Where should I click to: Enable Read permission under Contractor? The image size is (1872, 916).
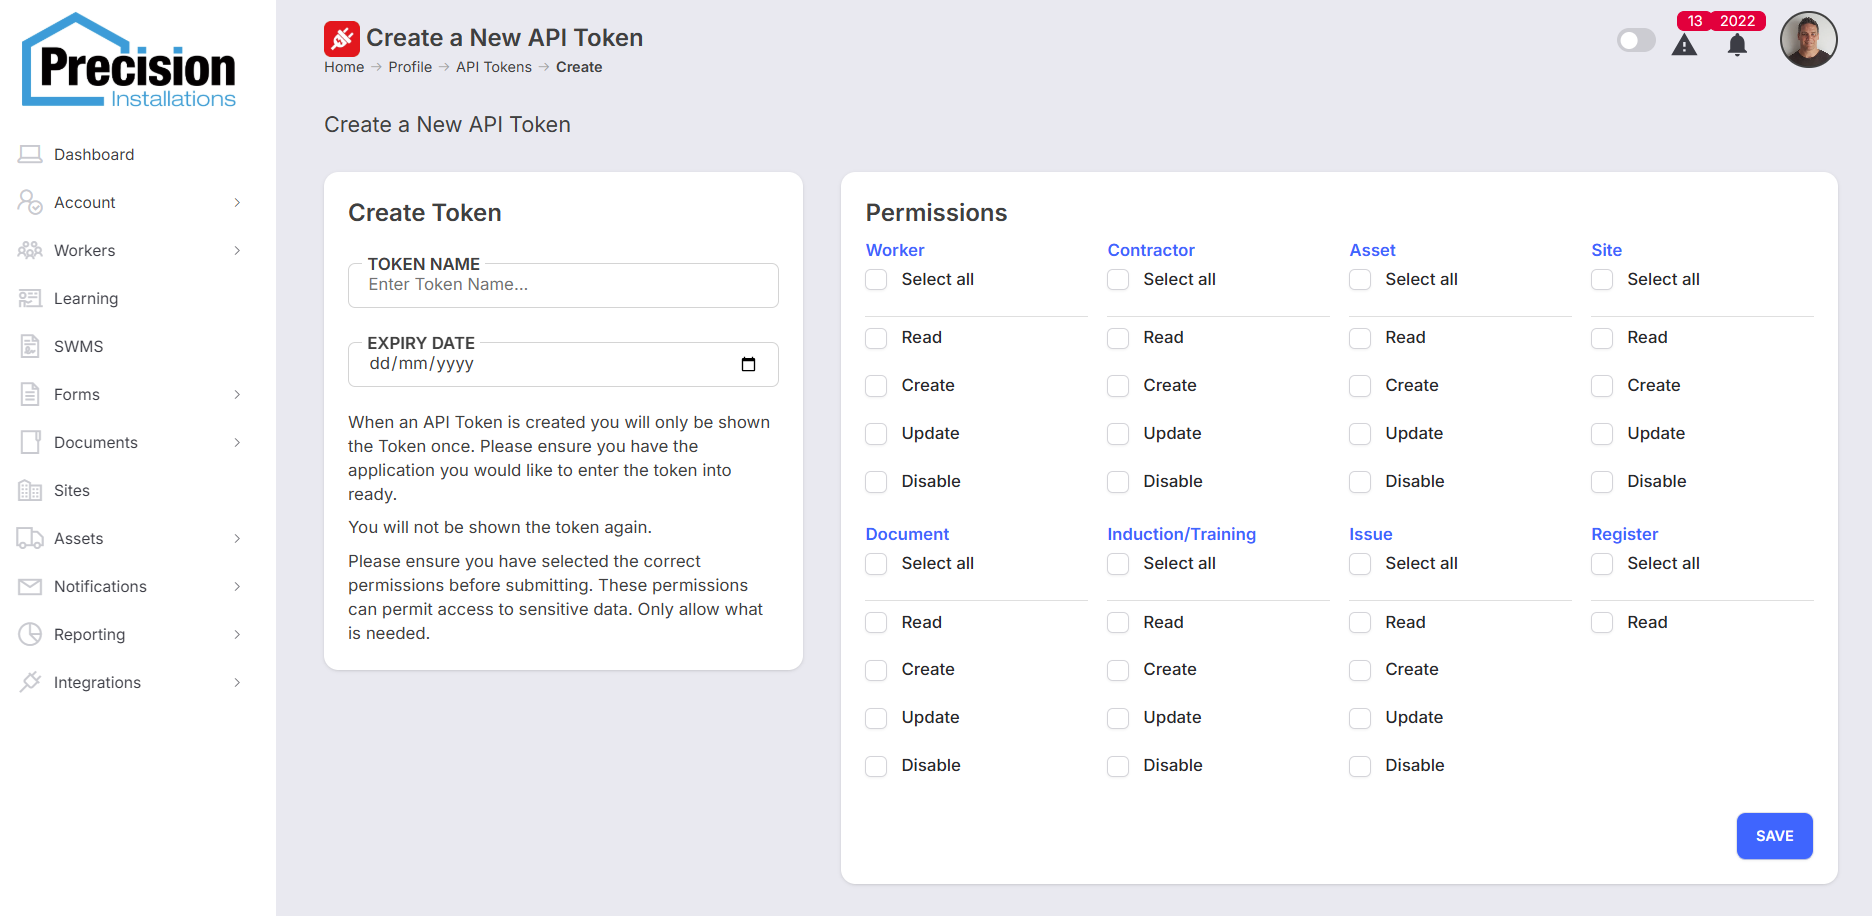(x=1118, y=338)
